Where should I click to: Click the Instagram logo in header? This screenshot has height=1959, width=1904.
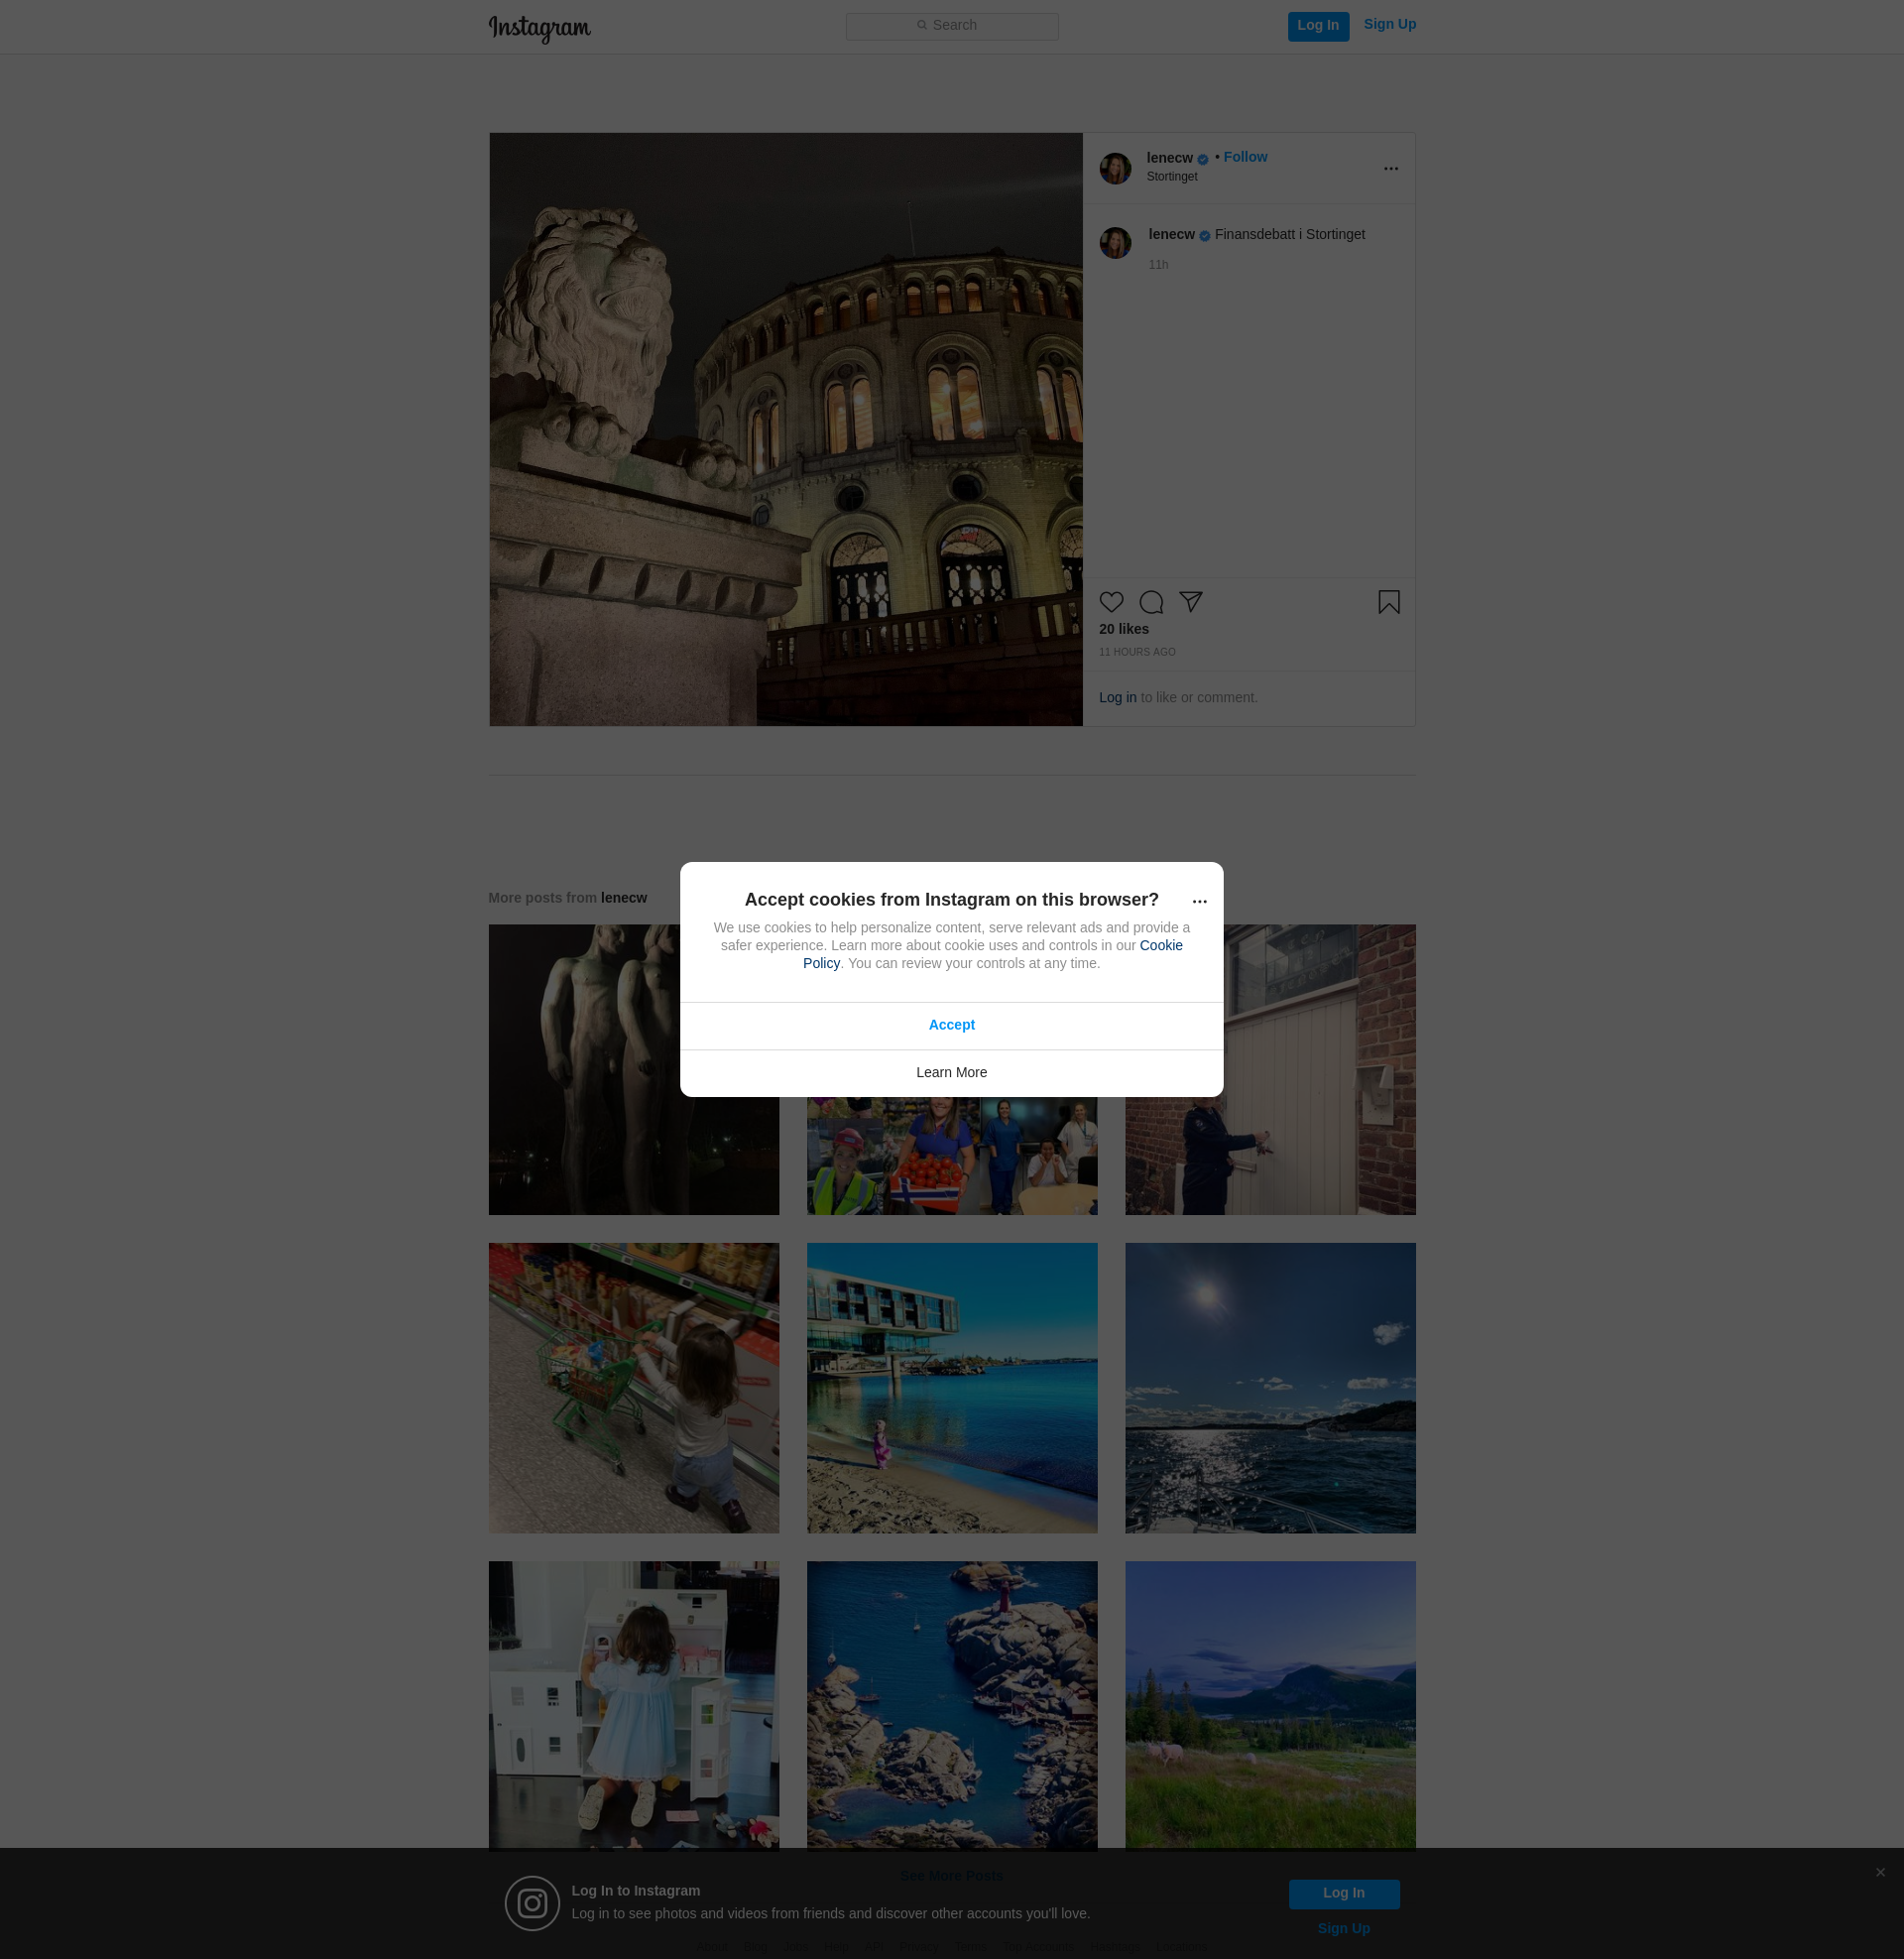click(539, 28)
